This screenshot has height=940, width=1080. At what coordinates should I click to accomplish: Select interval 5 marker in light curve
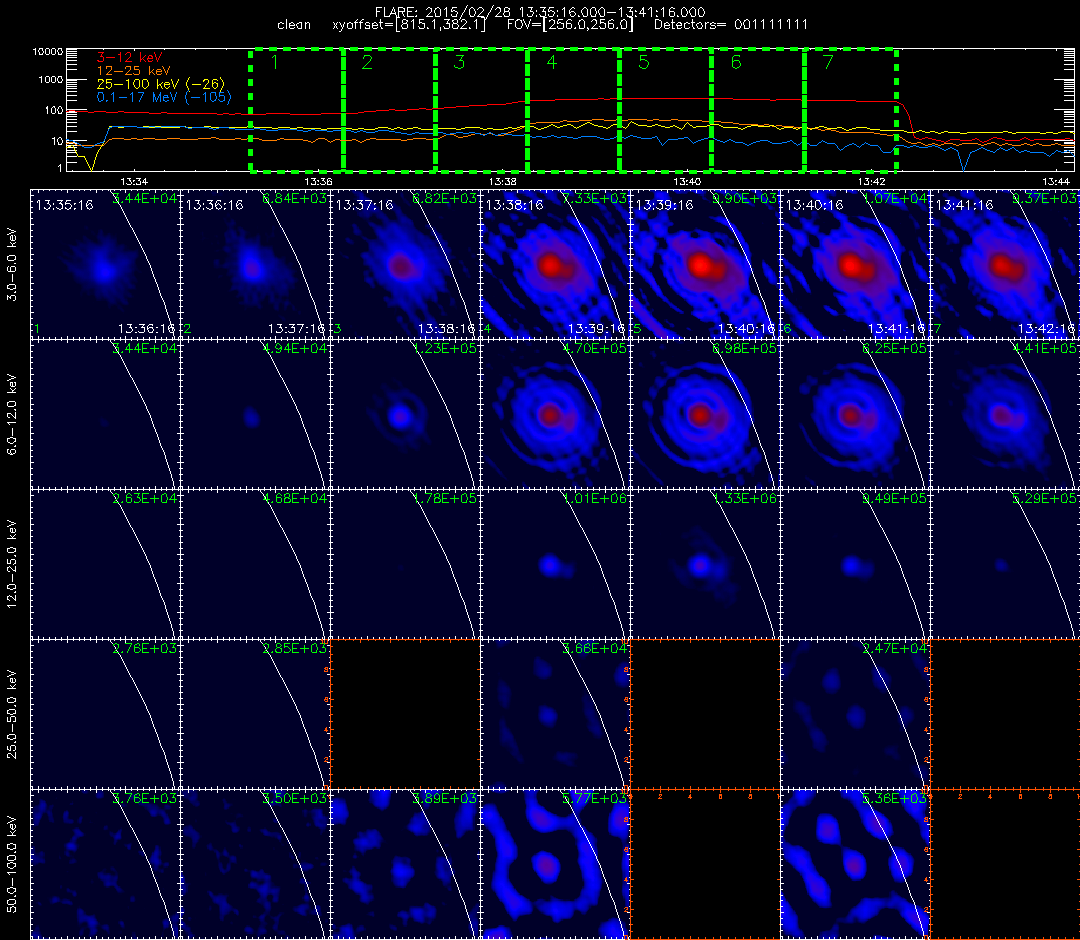pyautogui.click(x=644, y=62)
